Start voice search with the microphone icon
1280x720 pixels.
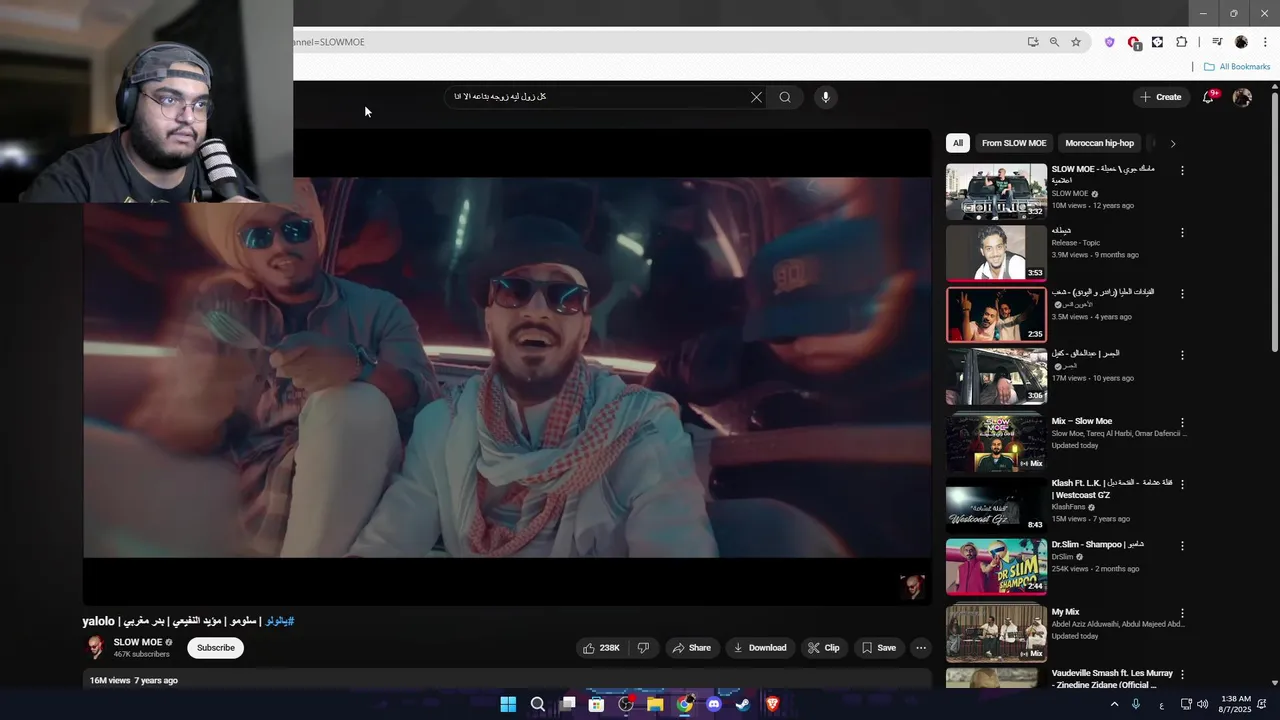click(x=825, y=97)
